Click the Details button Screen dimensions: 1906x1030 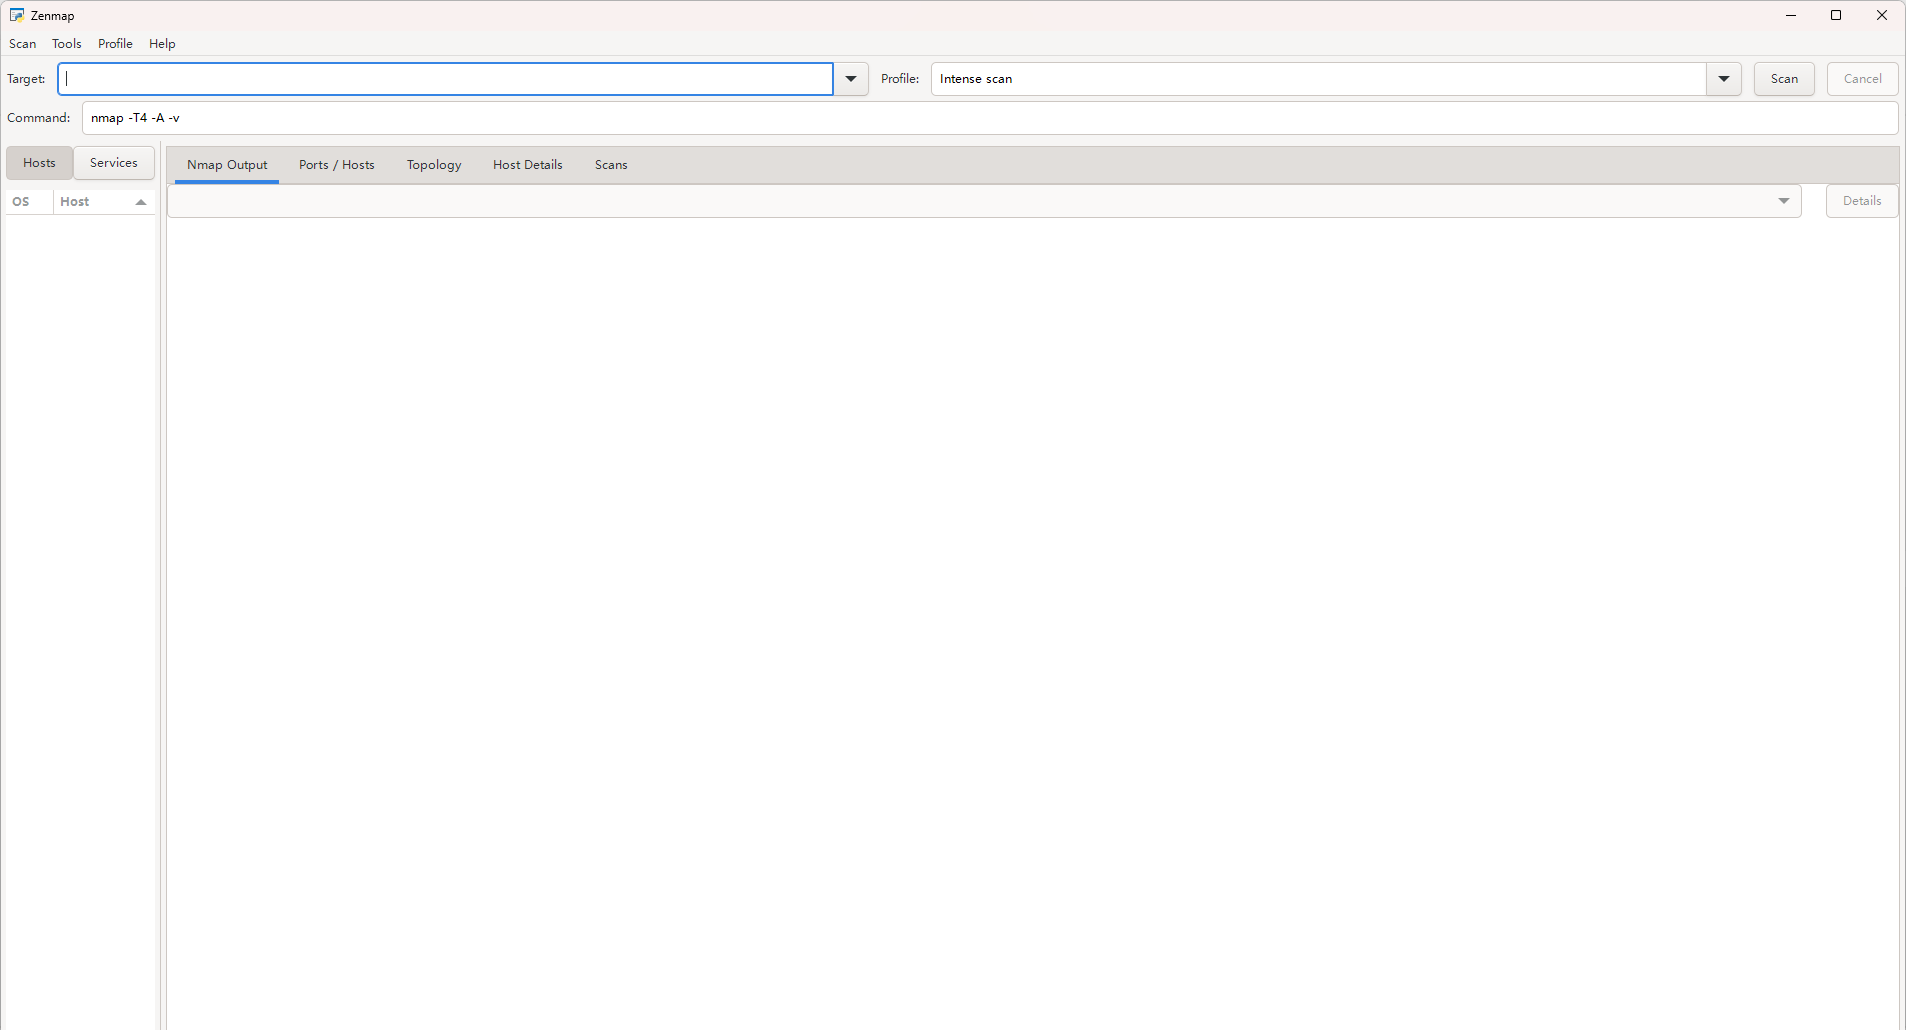pos(1862,201)
